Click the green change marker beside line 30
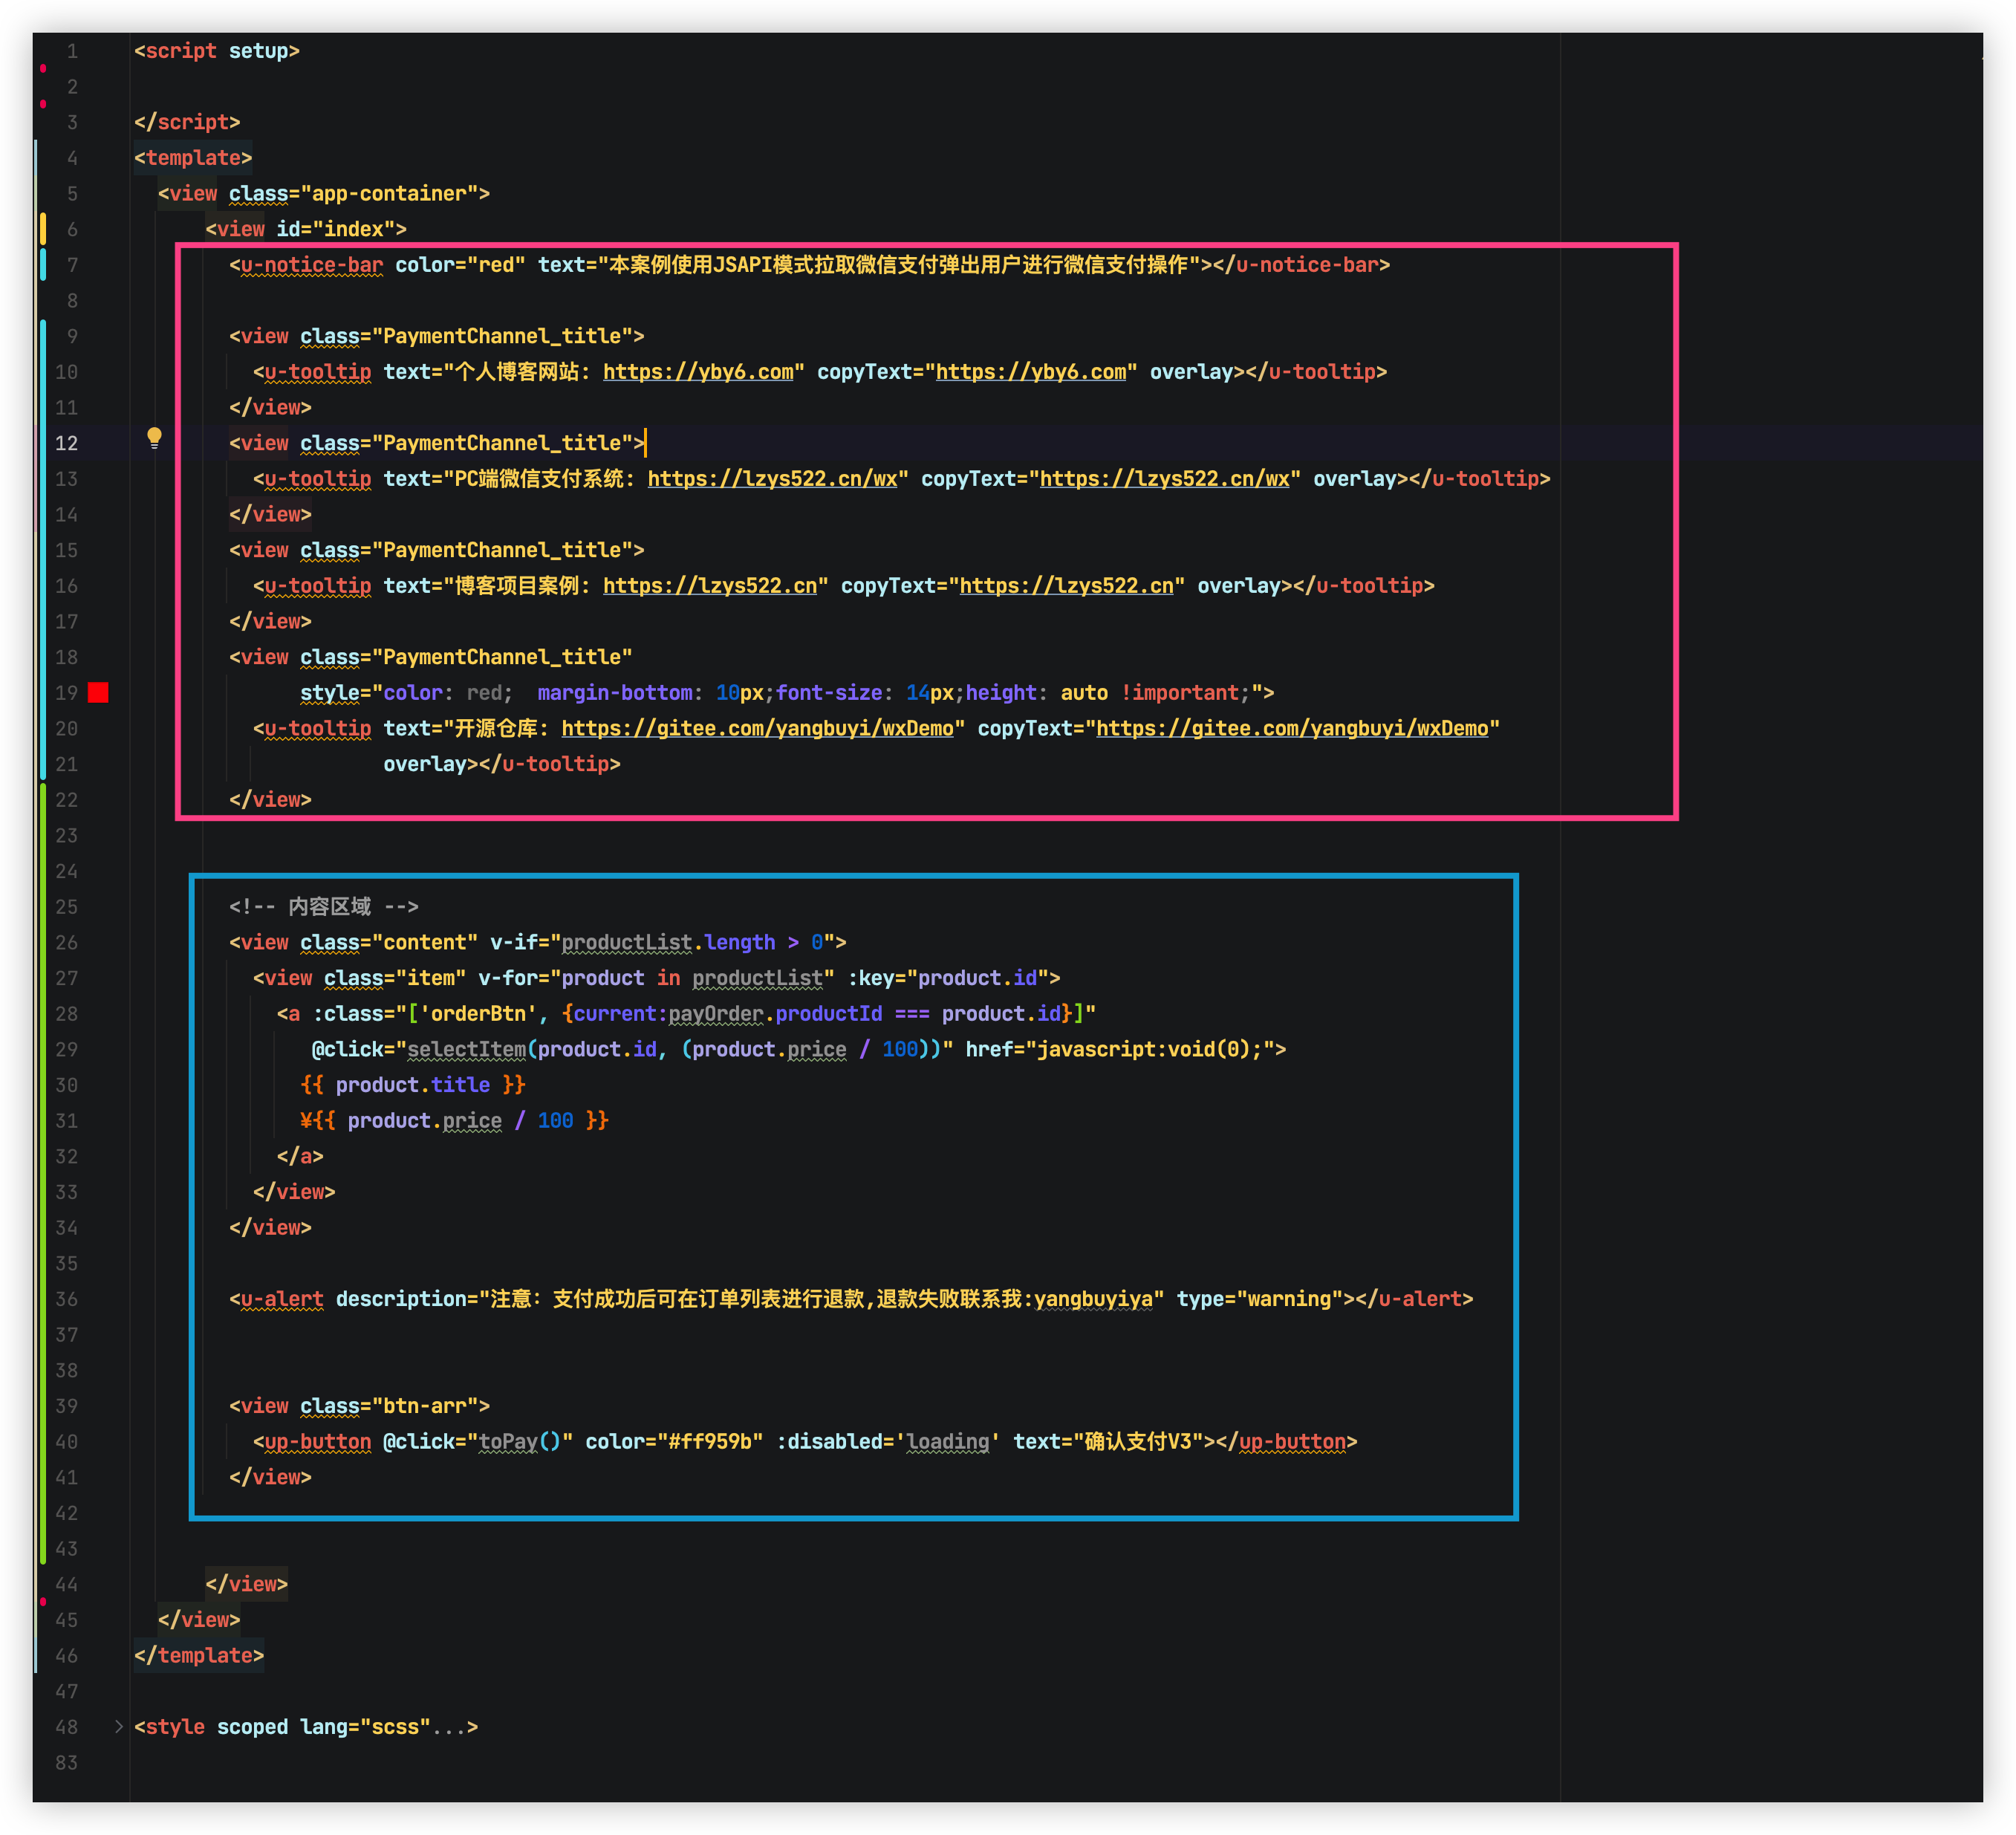 pyautogui.click(x=43, y=1085)
